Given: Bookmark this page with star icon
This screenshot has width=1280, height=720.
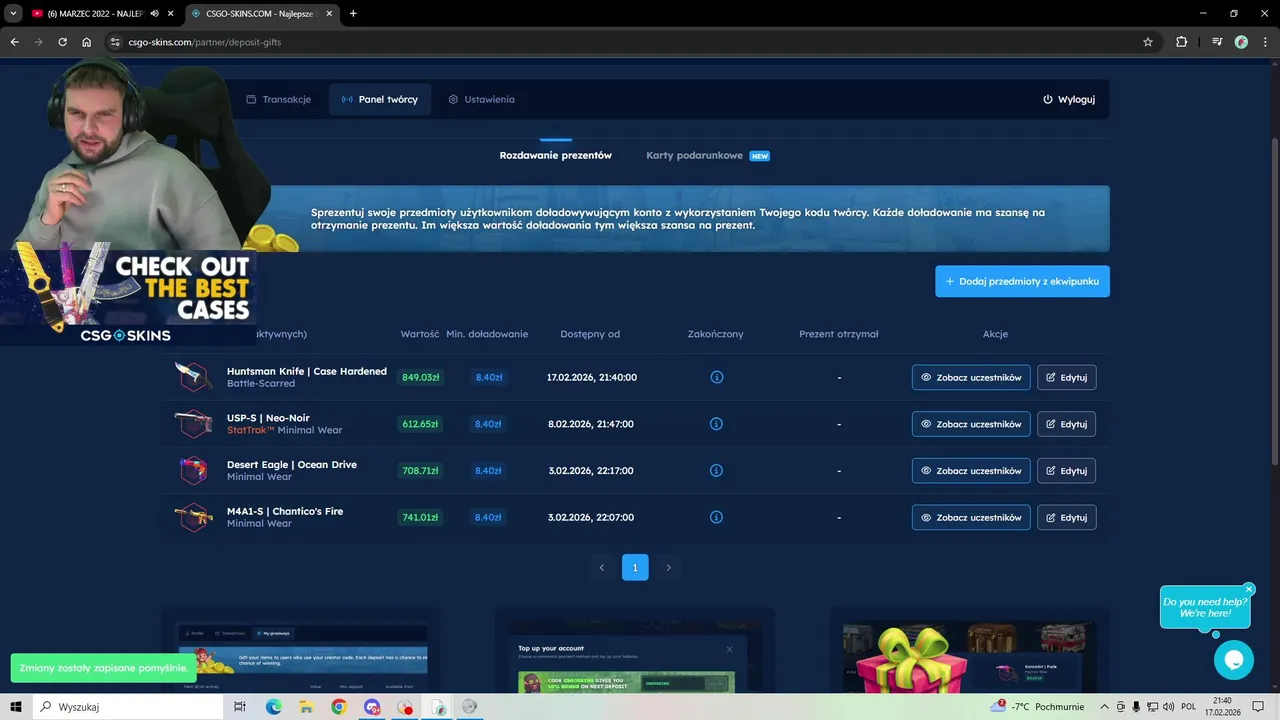Looking at the screenshot, I should pos(1148,42).
